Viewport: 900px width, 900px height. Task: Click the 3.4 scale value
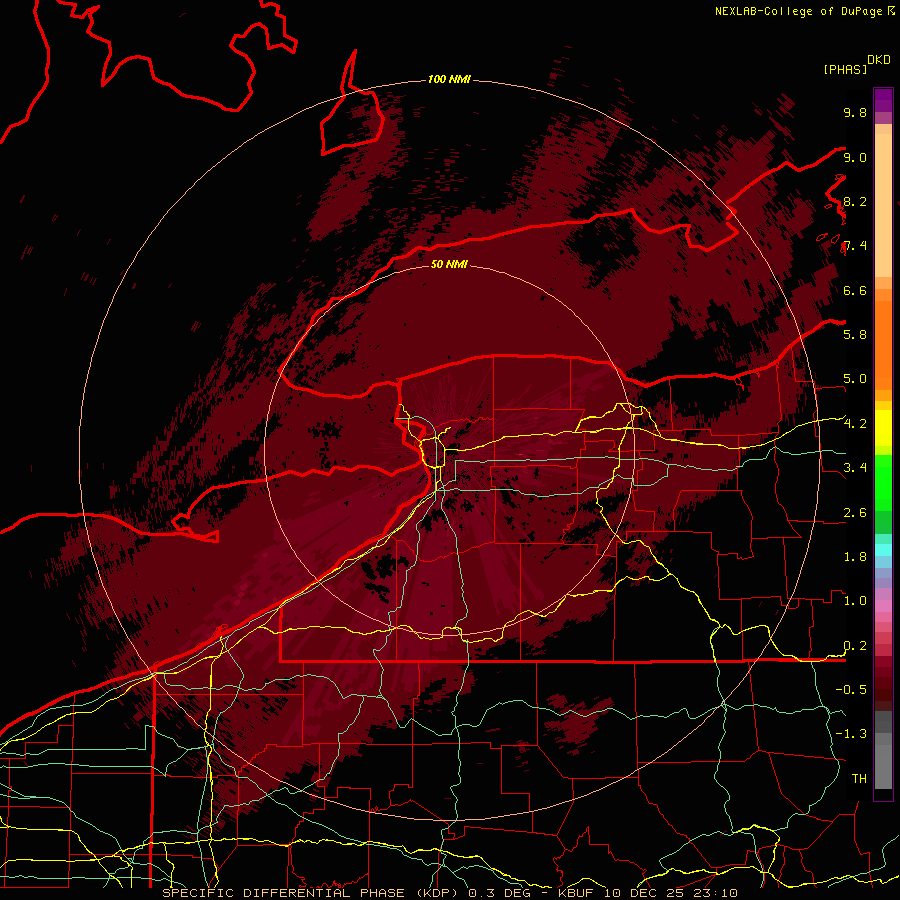pyautogui.click(x=855, y=467)
